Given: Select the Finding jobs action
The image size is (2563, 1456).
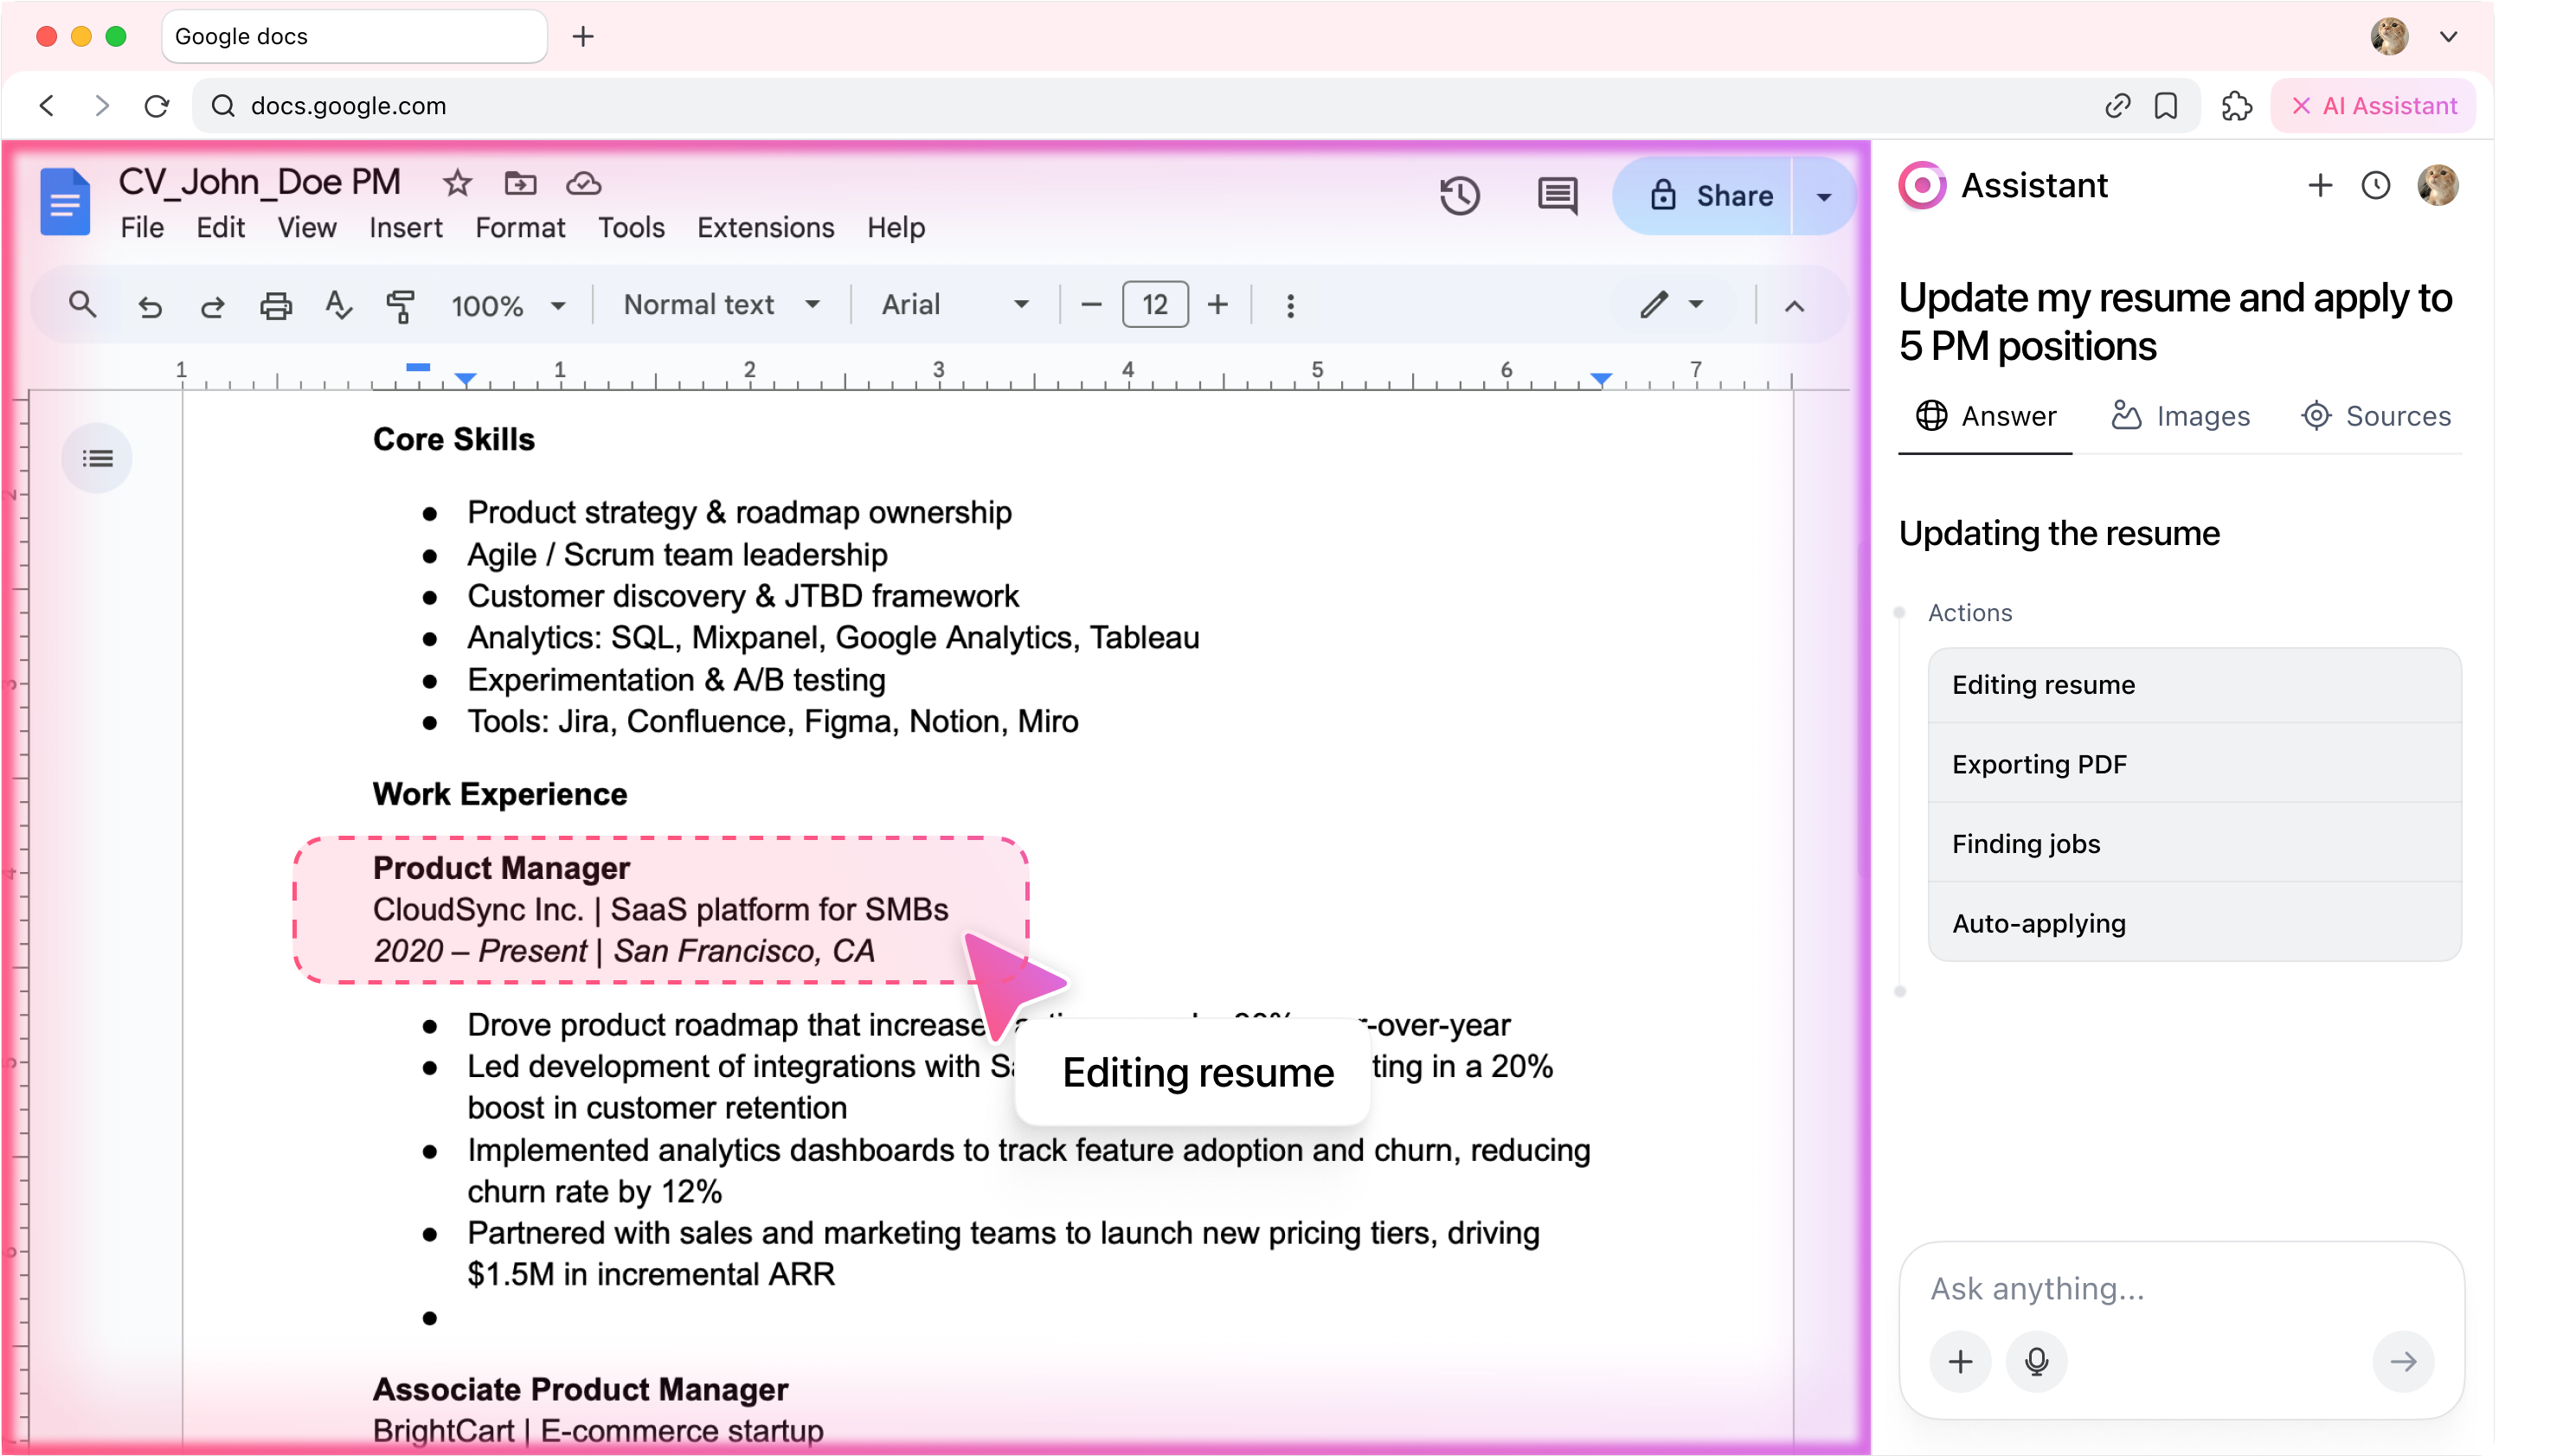Looking at the screenshot, I should [x=2194, y=844].
